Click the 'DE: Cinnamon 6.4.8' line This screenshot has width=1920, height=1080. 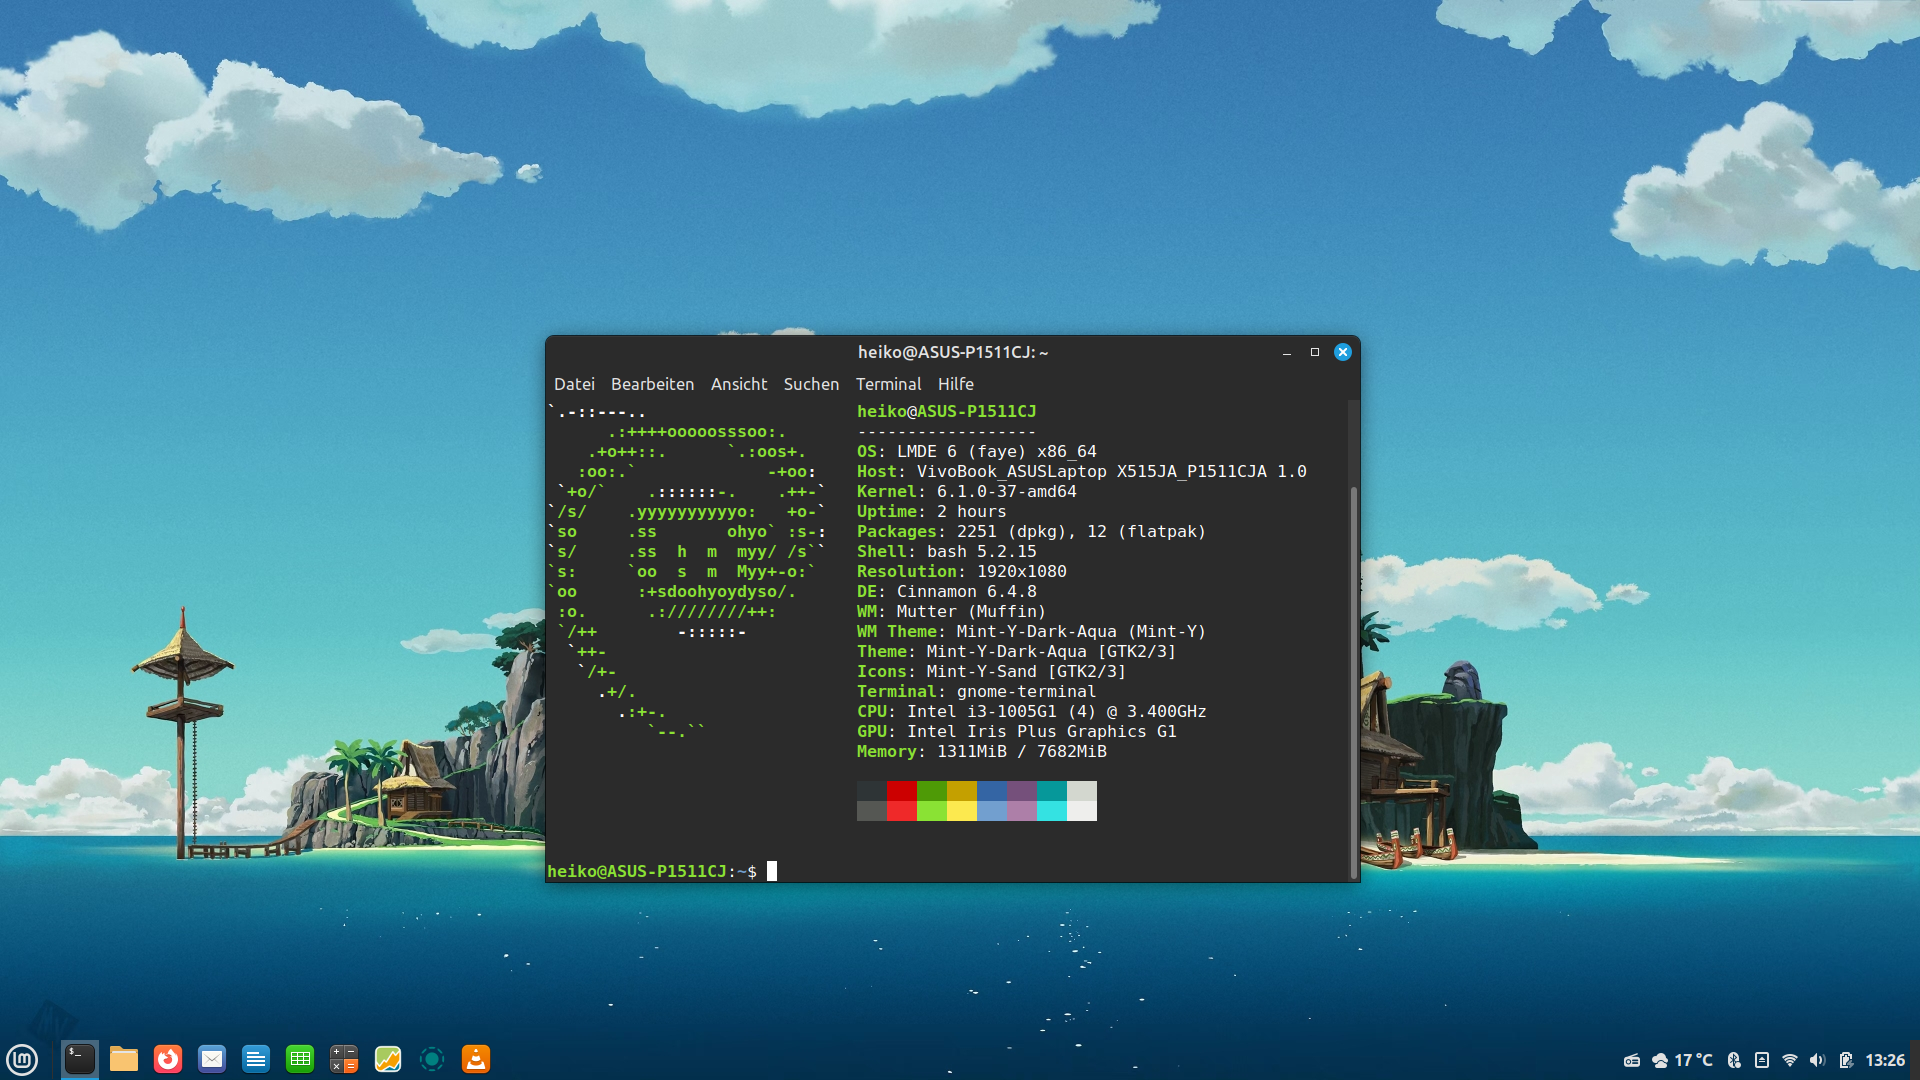947,591
